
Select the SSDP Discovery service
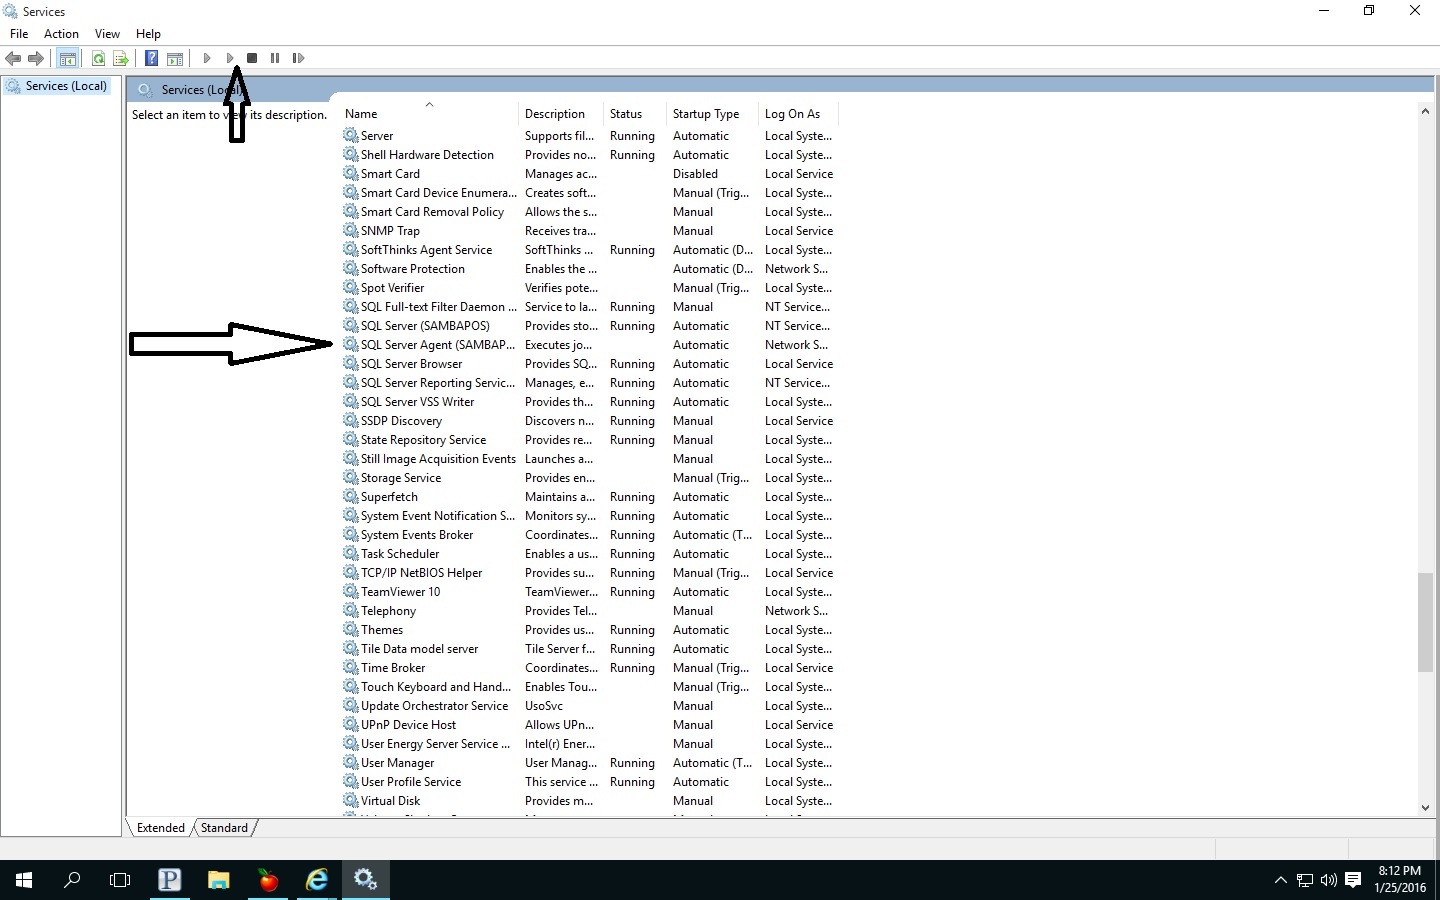590,421
